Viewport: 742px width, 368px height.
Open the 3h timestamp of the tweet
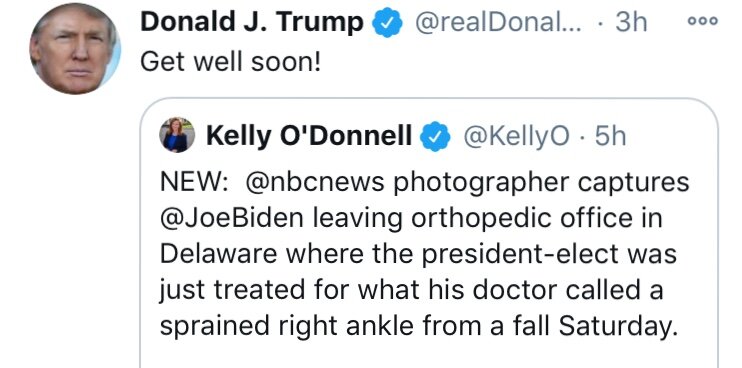[630, 22]
